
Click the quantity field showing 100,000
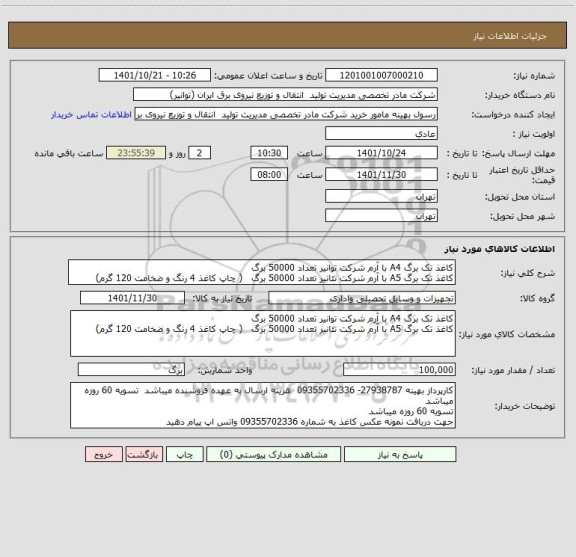pyautogui.click(x=399, y=370)
